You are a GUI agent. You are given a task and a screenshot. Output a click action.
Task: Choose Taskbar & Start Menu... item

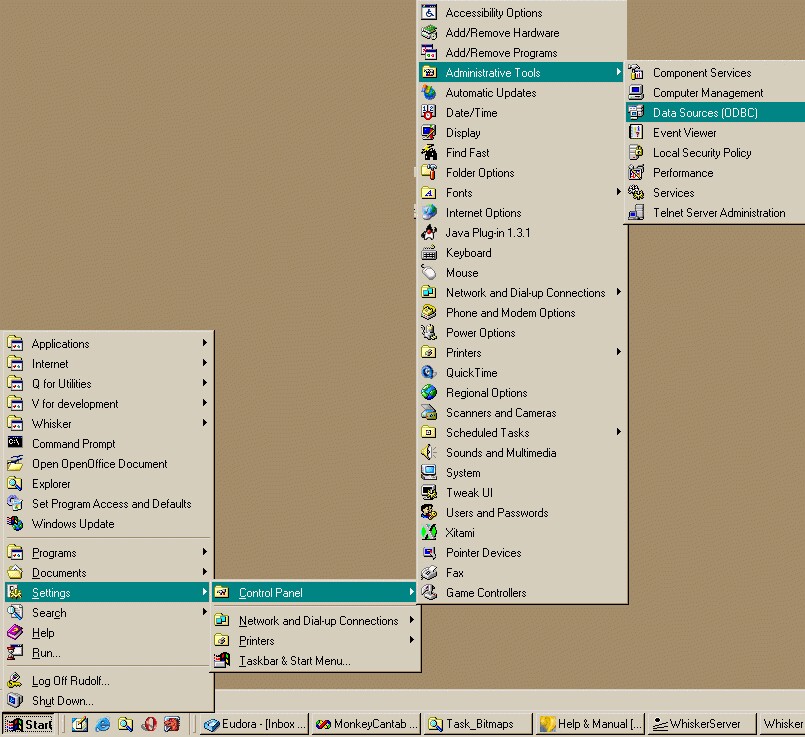pos(315,661)
